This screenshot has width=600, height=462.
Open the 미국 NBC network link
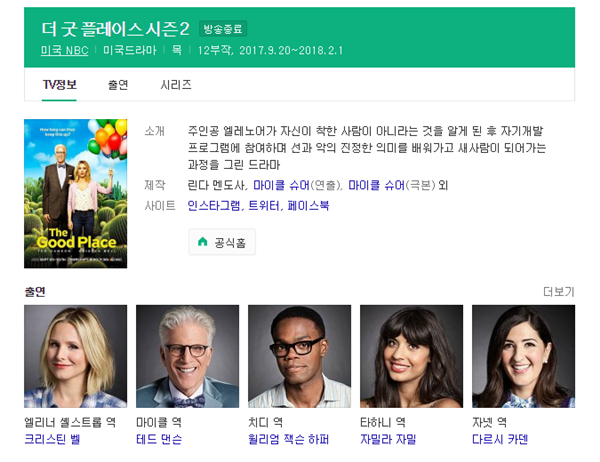[64, 51]
